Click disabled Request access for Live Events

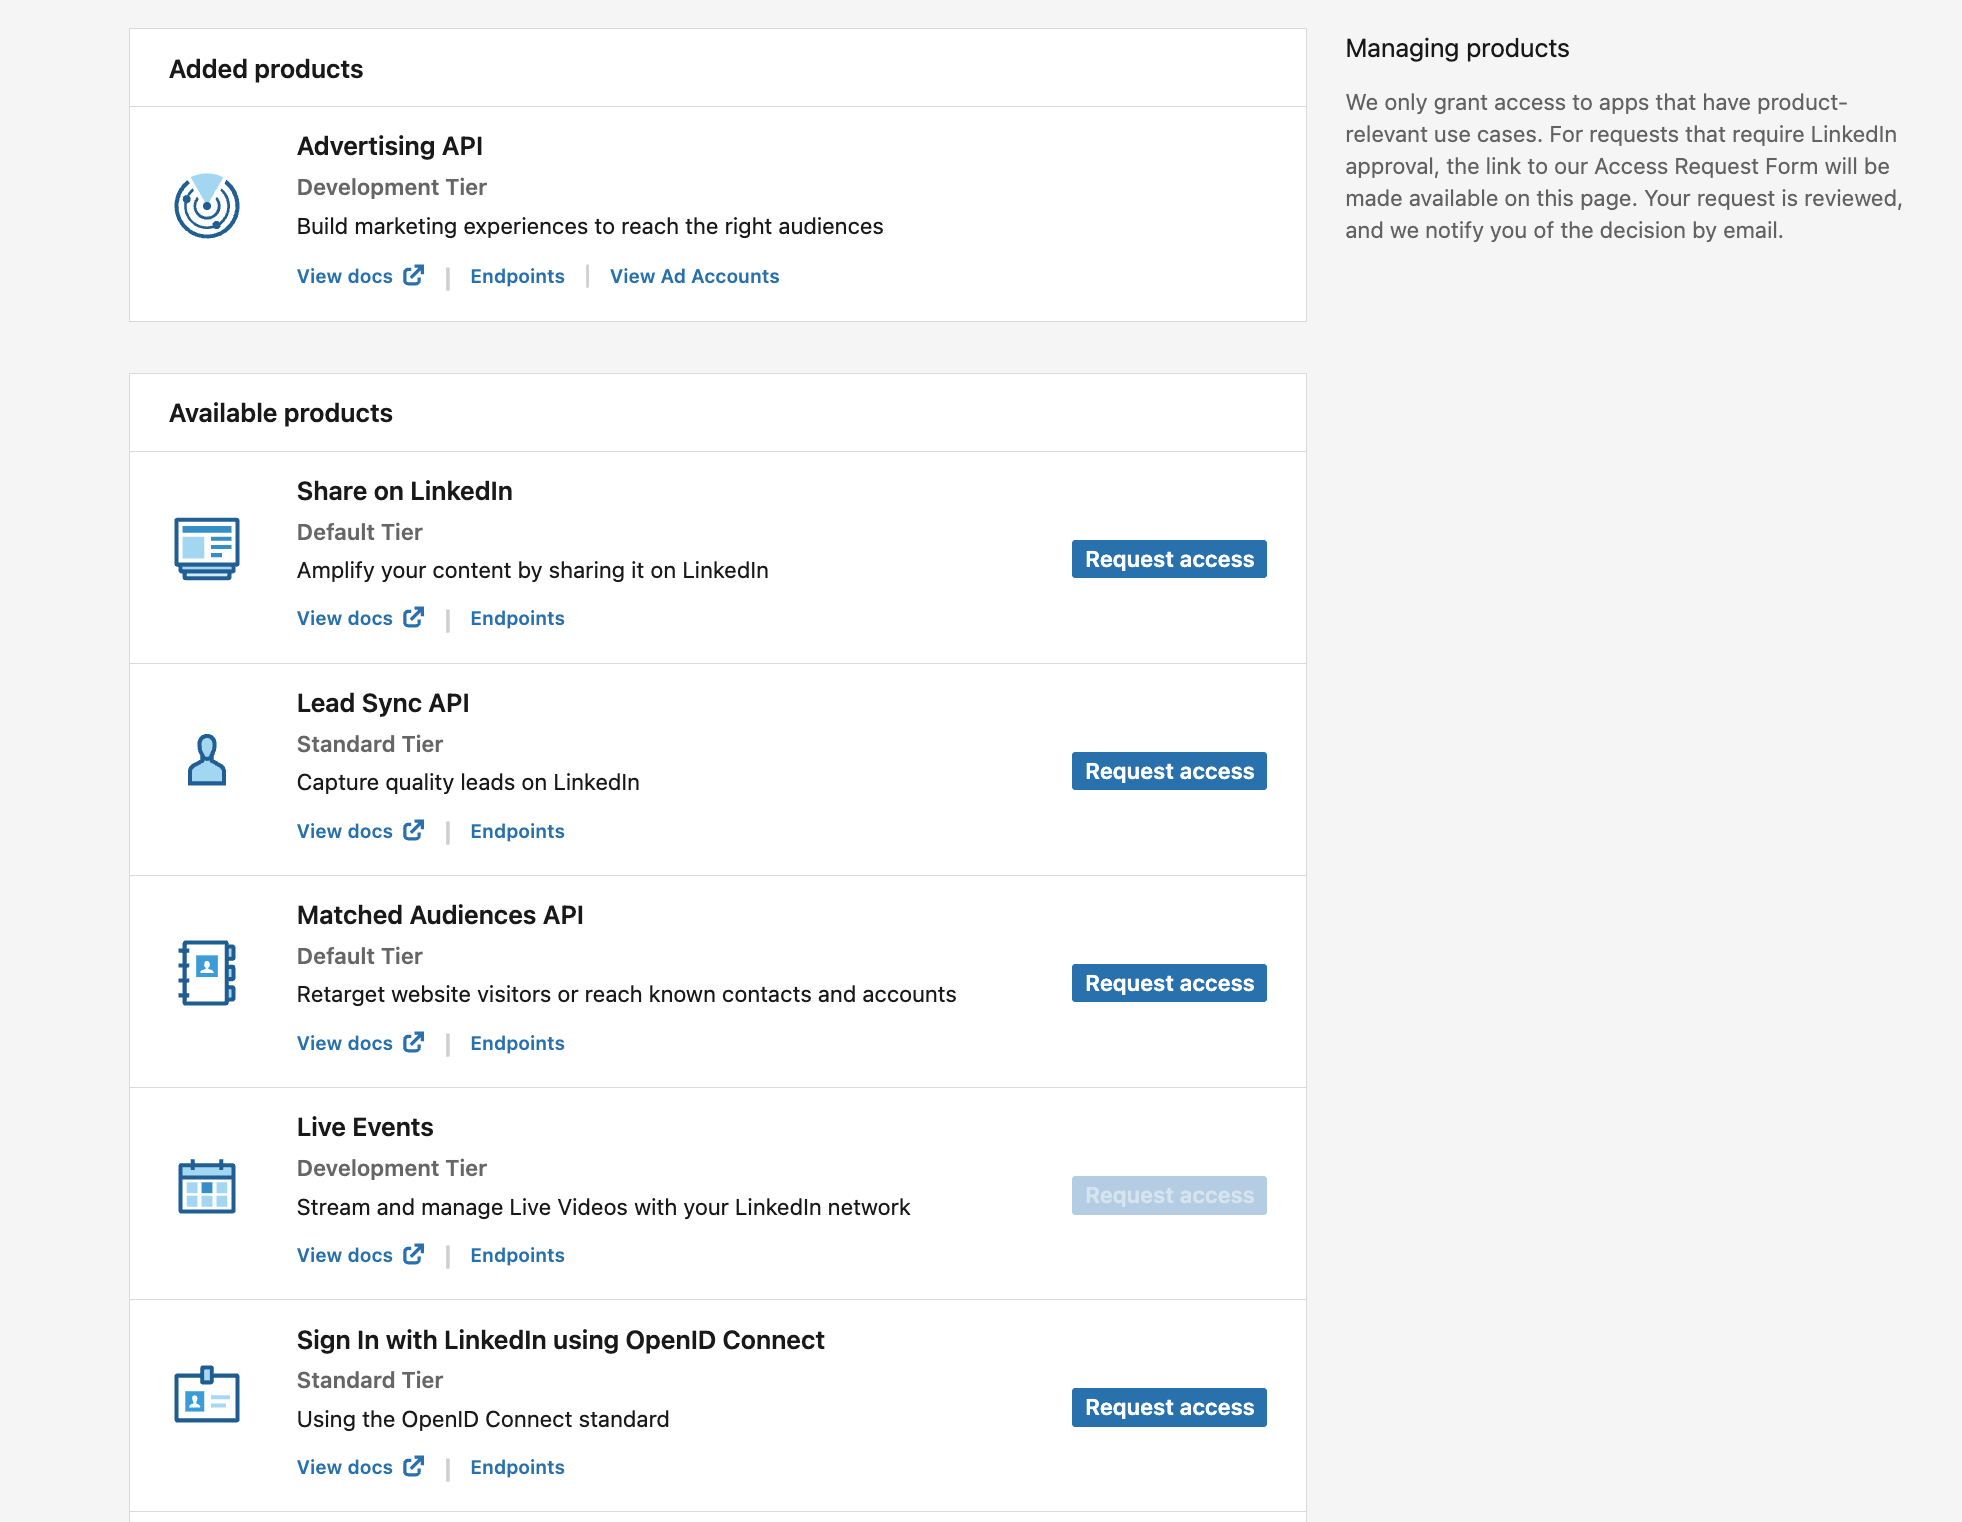pos(1169,1195)
